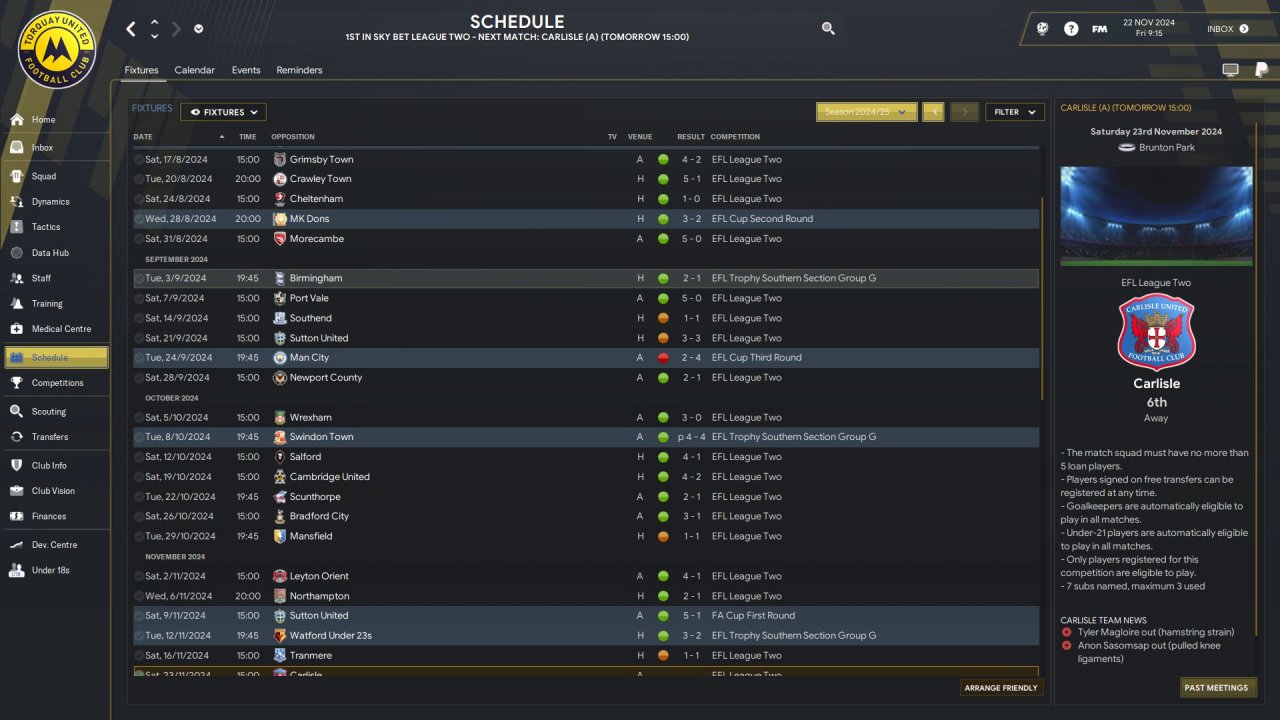This screenshot has width=1280, height=720.
Task: Open the Season 2024/25 selector
Action: pos(866,112)
